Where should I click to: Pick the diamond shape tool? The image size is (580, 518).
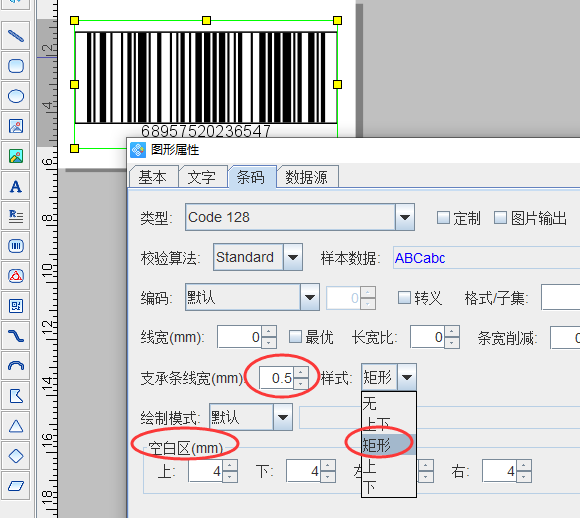pos(16,456)
